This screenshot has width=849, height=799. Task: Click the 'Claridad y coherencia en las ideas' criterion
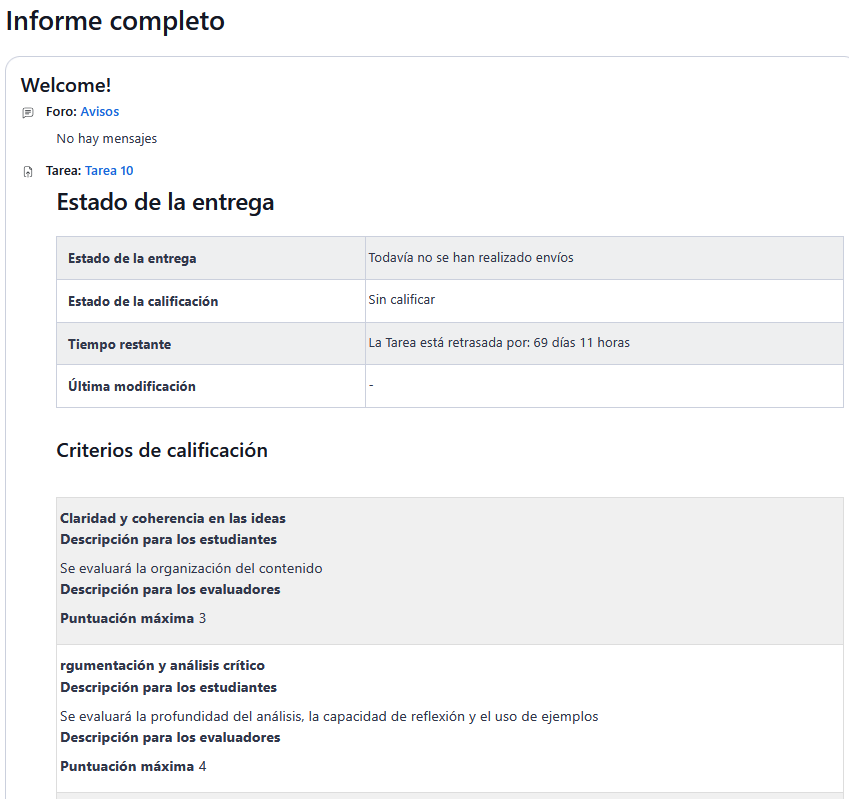pyautogui.click(x=173, y=519)
